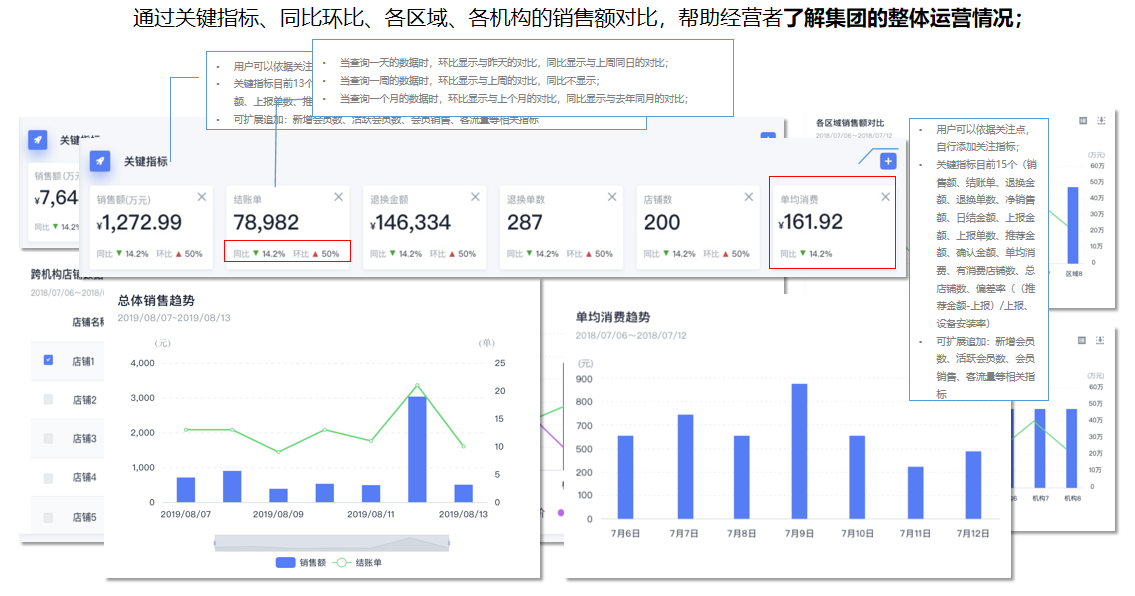Close the 销售额(万元) 1,272.99 card

(202, 197)
